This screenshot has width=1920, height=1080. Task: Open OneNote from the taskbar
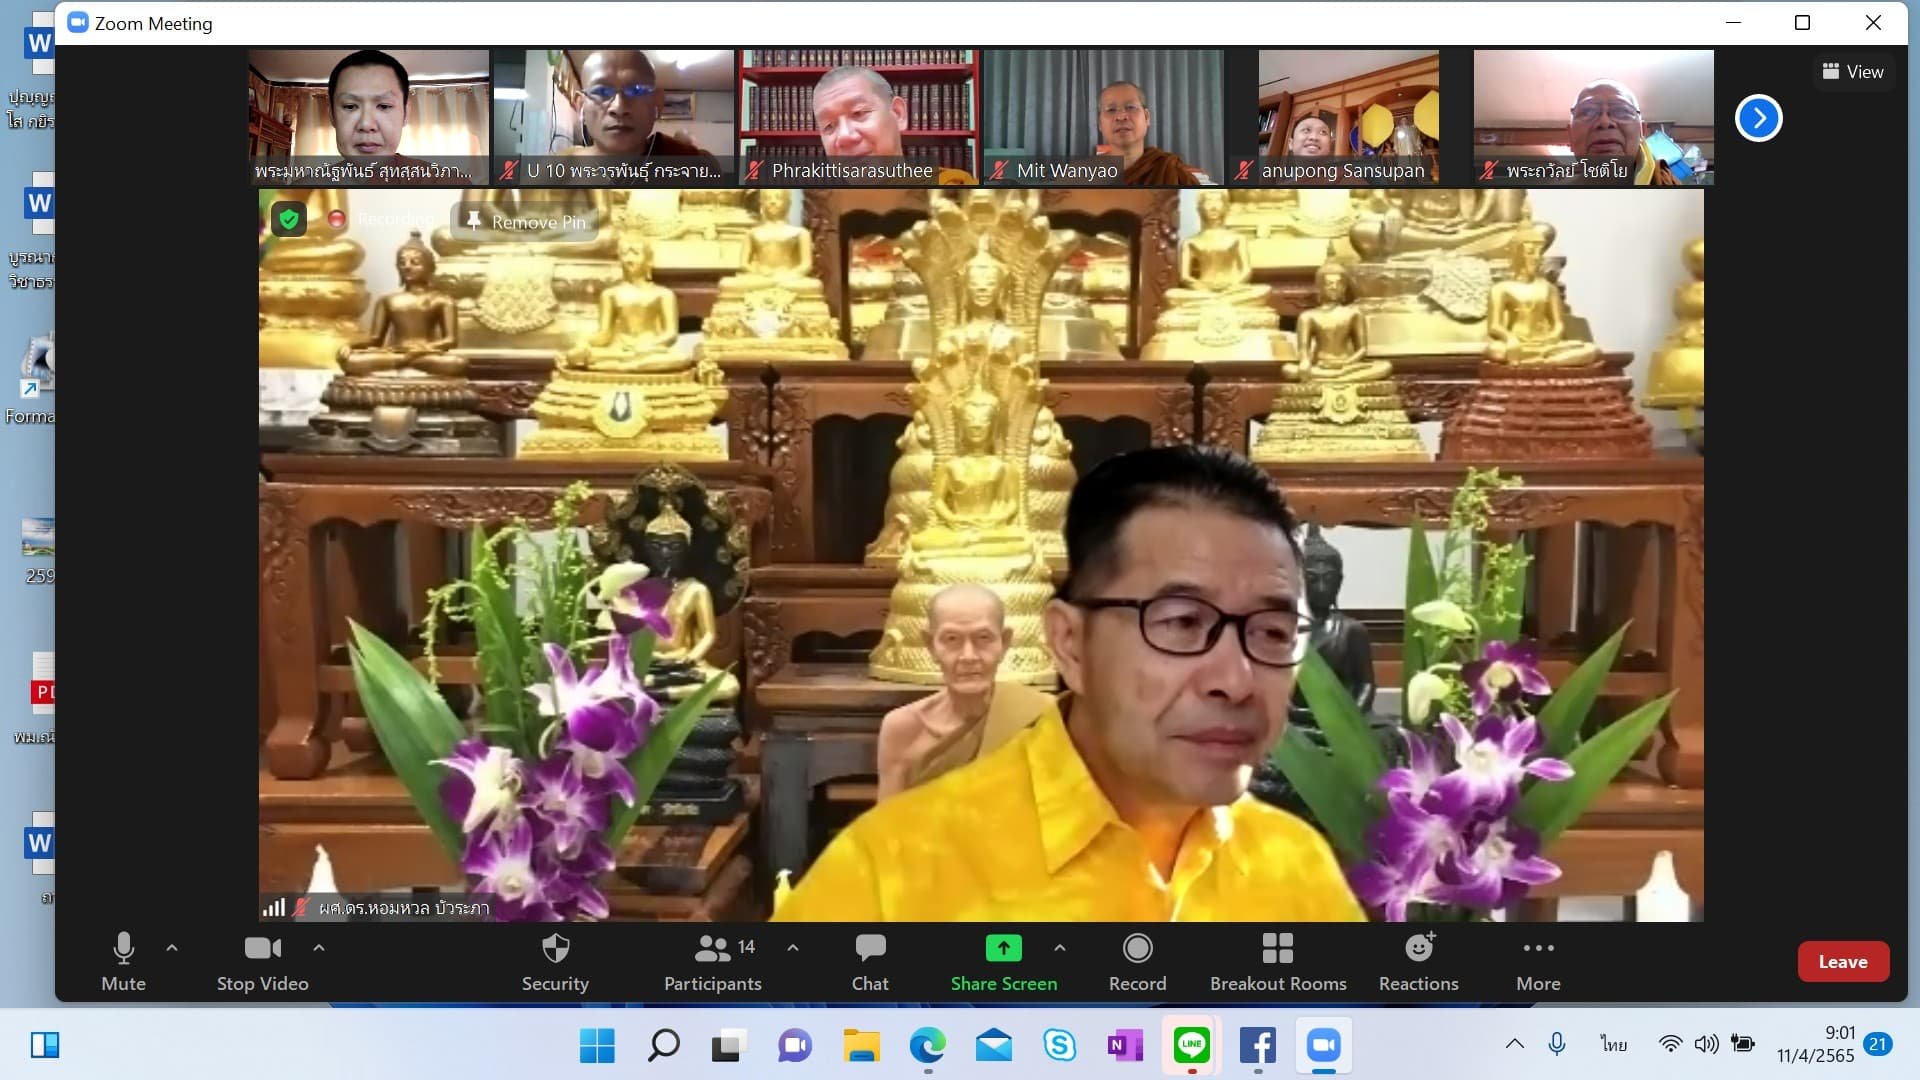1125,1046
